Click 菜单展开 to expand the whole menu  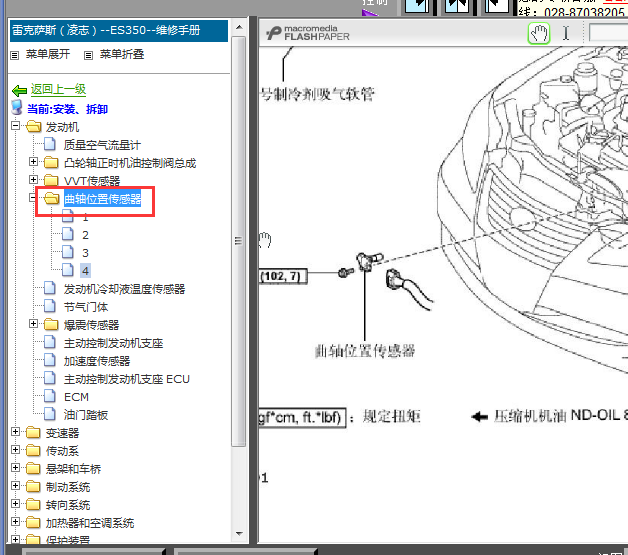click(48, 54)
